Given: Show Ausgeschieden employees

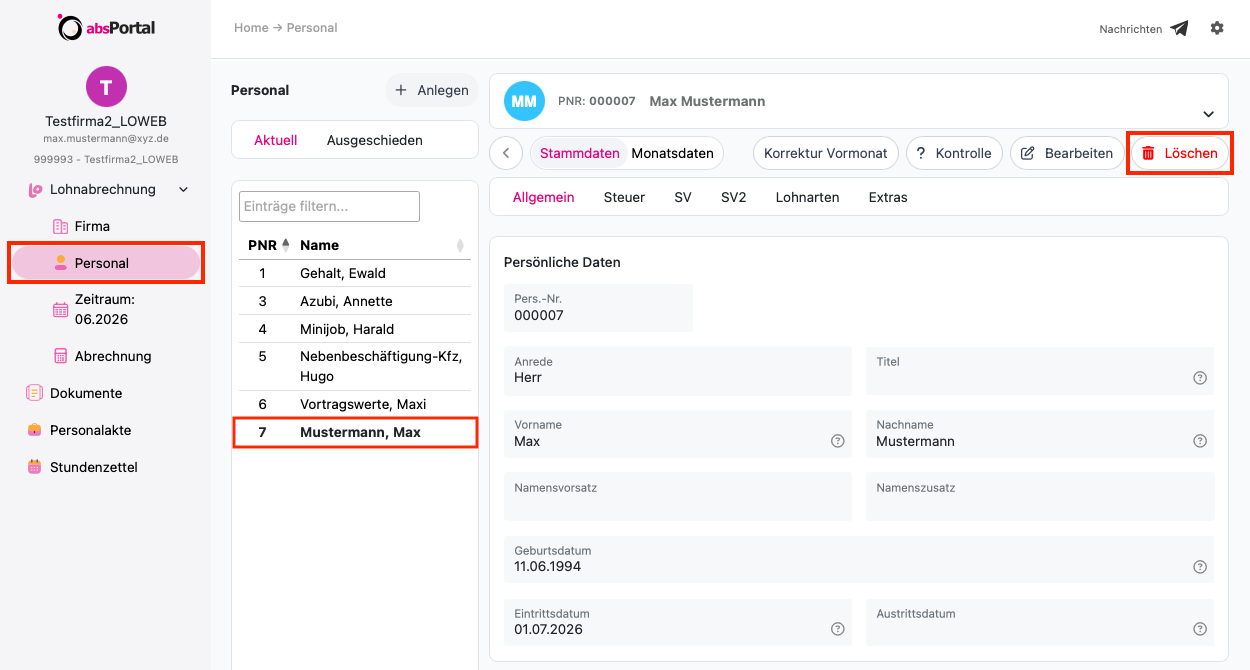Looking at the screenshot, I should click(375, 140).
